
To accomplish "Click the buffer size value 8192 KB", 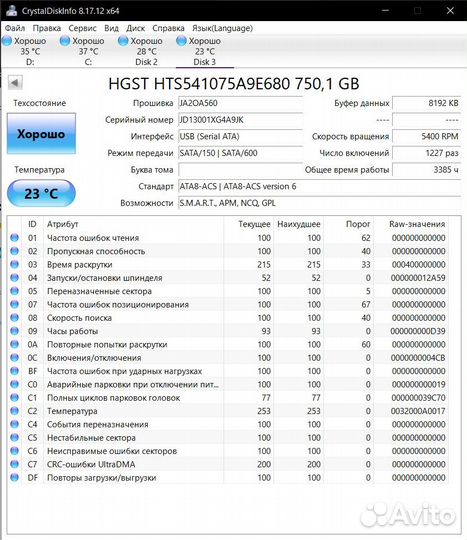I will [x=426, y=103].
